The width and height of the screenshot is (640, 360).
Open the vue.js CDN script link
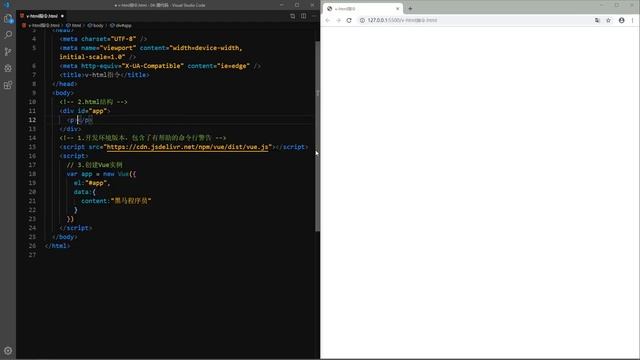pyautogui.click(x=187, y=147)
